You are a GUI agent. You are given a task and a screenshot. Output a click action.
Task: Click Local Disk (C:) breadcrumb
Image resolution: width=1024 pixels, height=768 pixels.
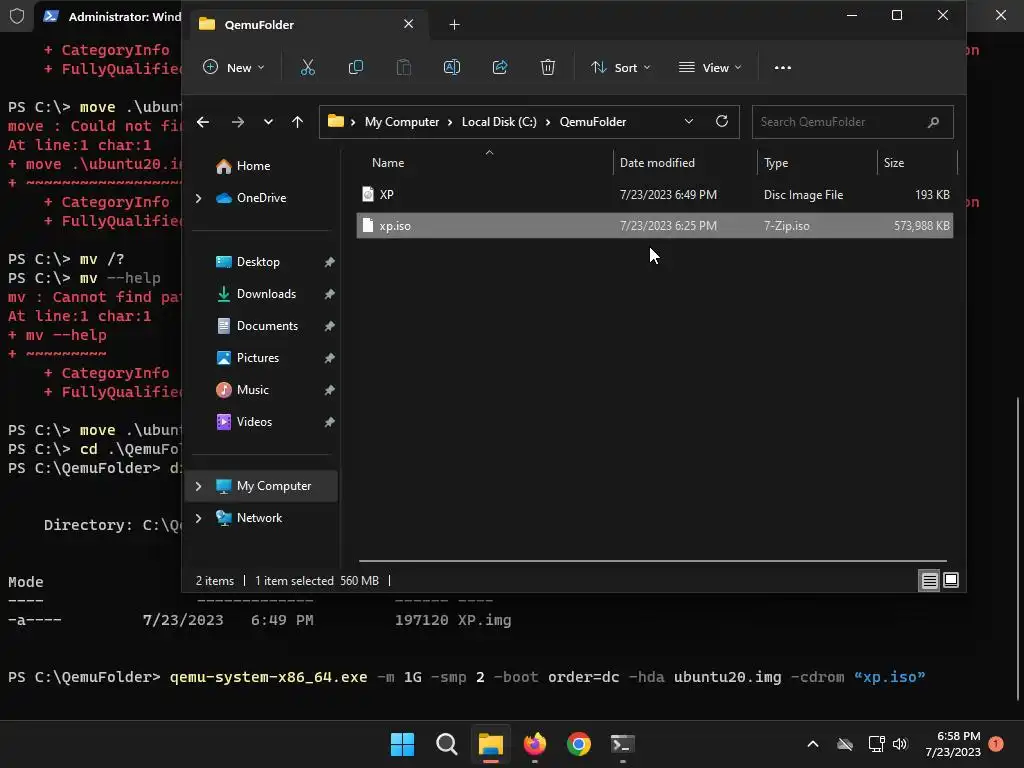499,122
